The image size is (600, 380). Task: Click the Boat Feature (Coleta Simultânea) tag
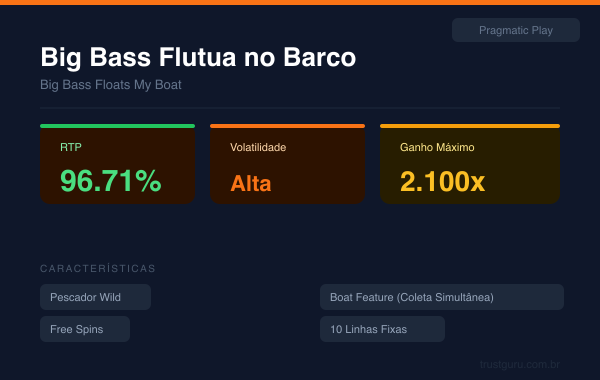(x=442, y=297)
